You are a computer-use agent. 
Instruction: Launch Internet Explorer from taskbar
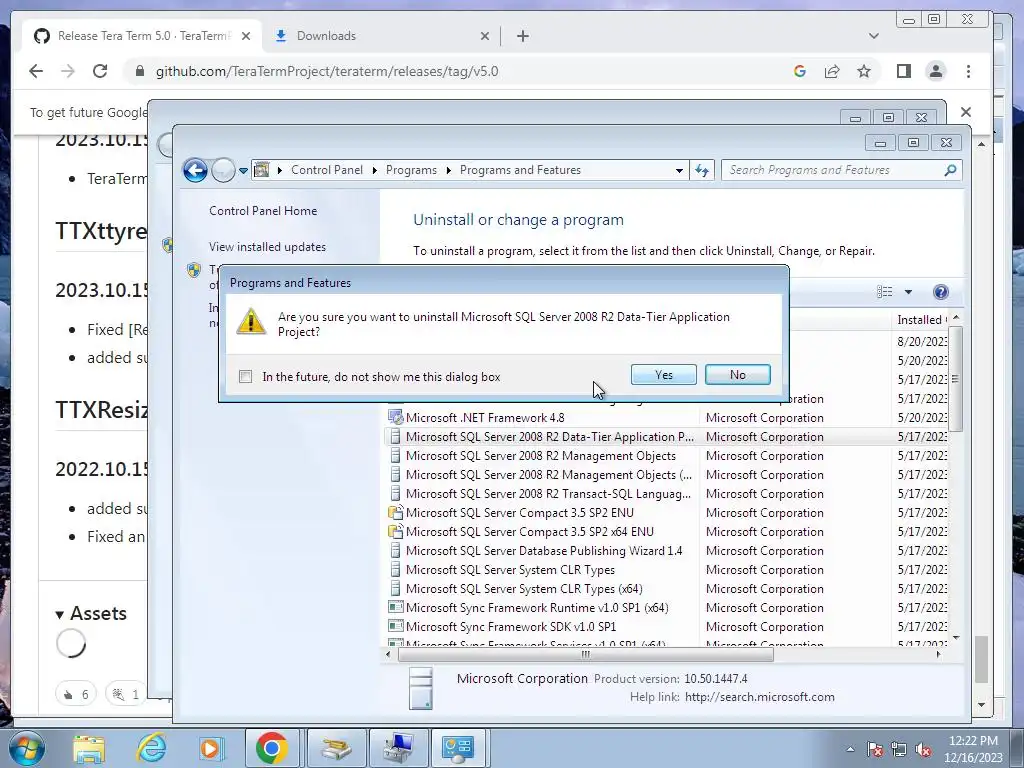(x=152, y=748)
